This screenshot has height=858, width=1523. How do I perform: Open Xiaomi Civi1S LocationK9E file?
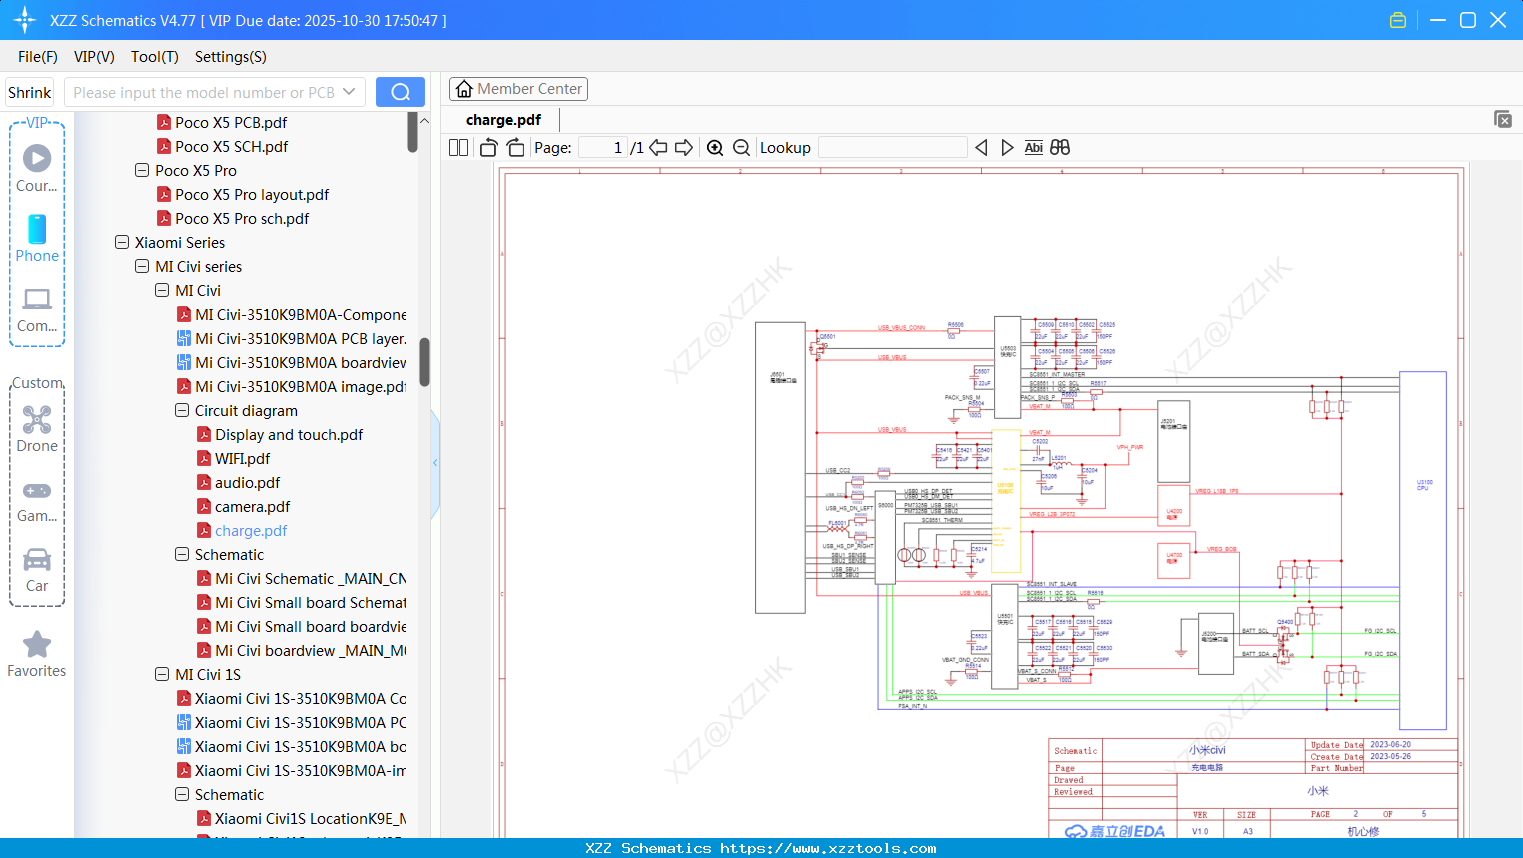[311, 819]
